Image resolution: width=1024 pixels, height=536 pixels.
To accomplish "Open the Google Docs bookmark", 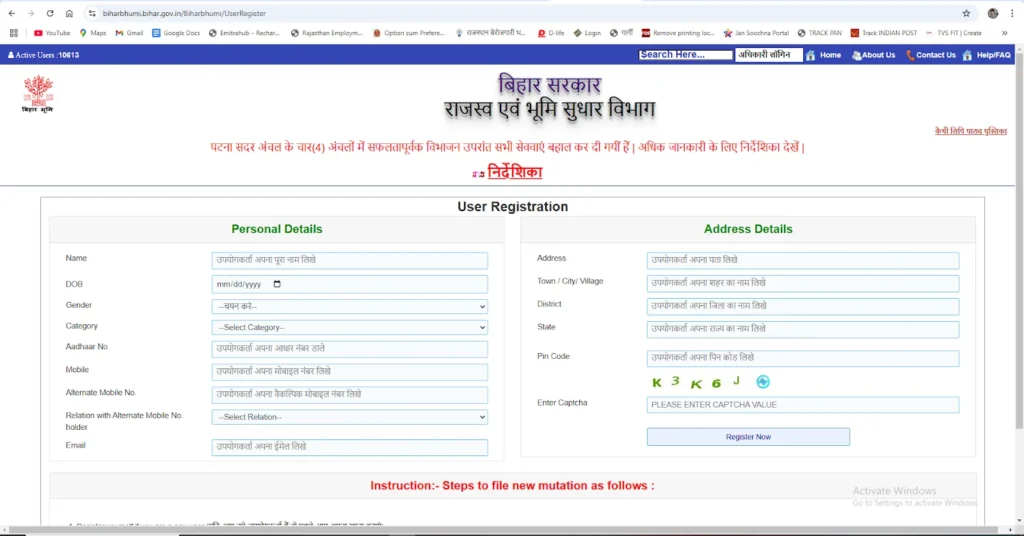I will point(176,33).
